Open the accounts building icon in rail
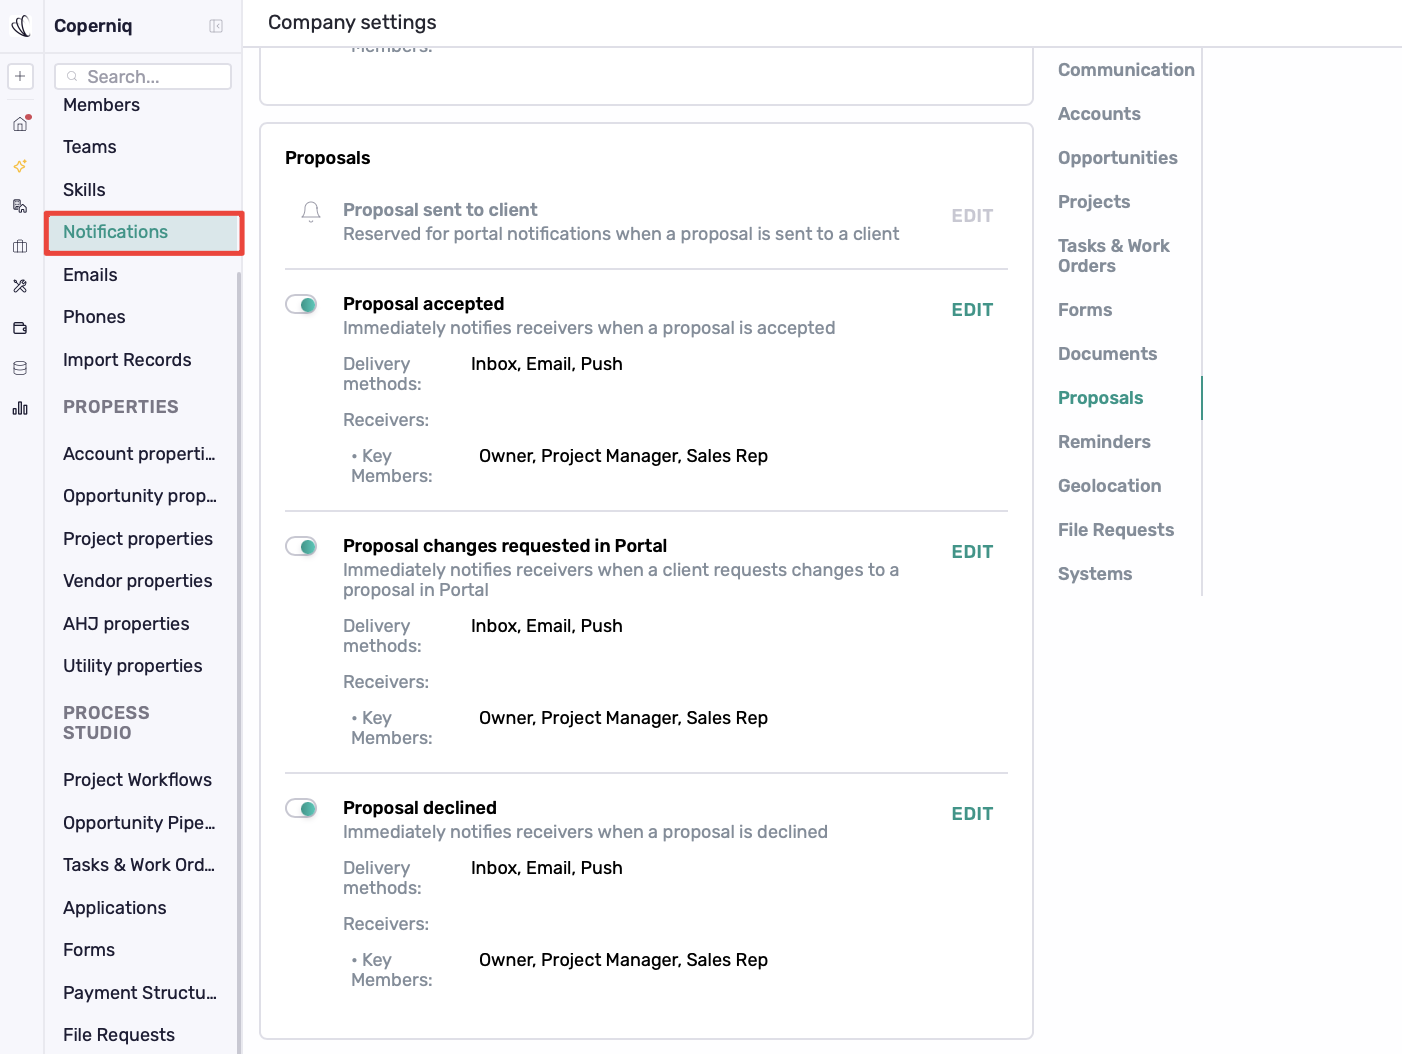This screenshot has width=1402, height=1054. click(20, 206)
